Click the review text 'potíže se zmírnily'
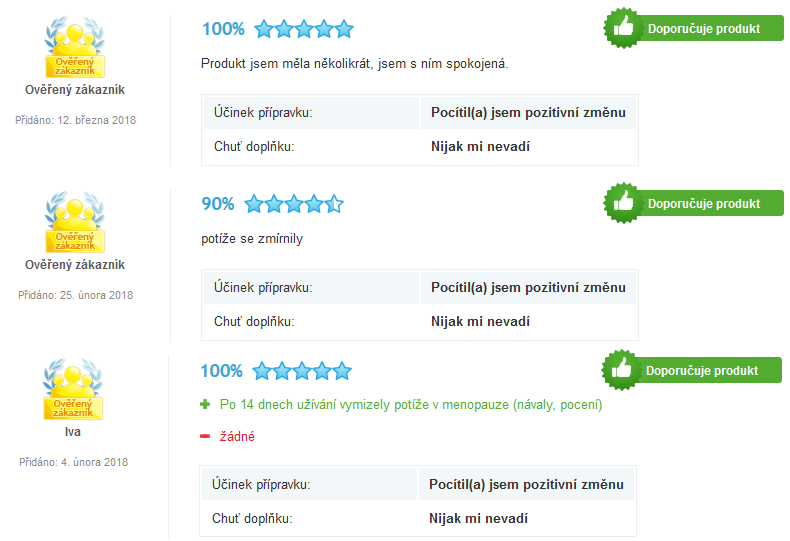The width and height of the screenshot is (790, 541). pyautogui.click(x=252, y=238)
